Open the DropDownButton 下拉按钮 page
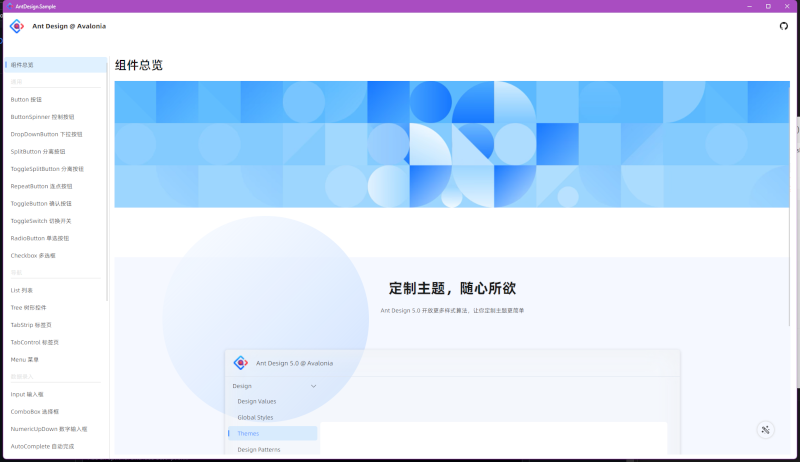 click(x=46, y=134)
